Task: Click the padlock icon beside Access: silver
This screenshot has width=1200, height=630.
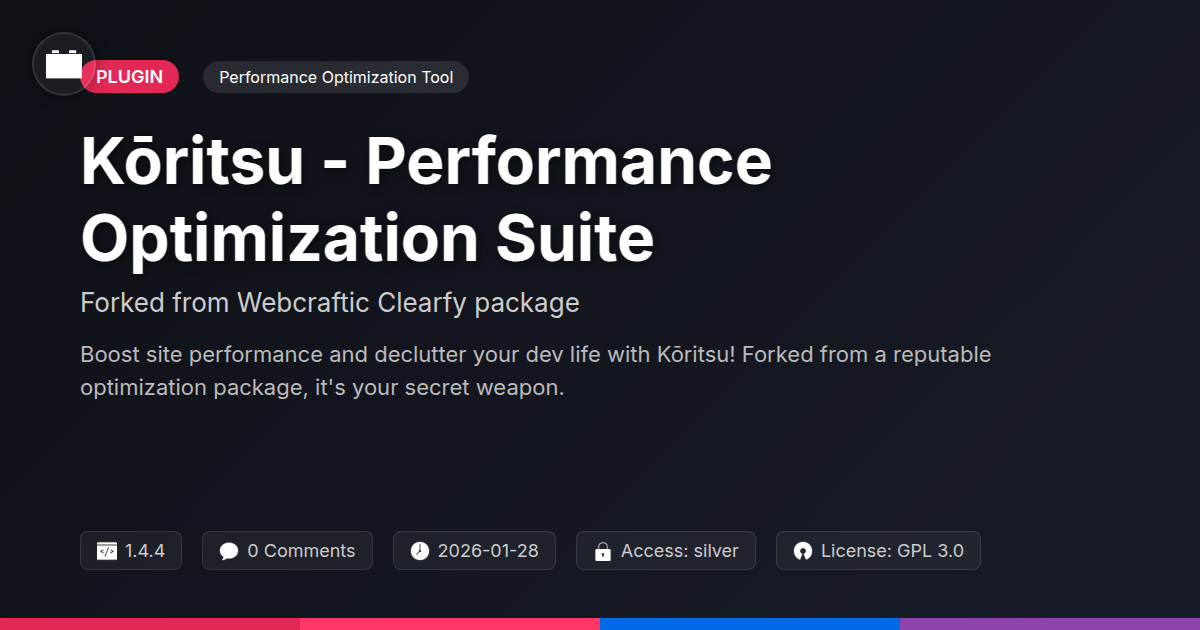Action: 603,551
